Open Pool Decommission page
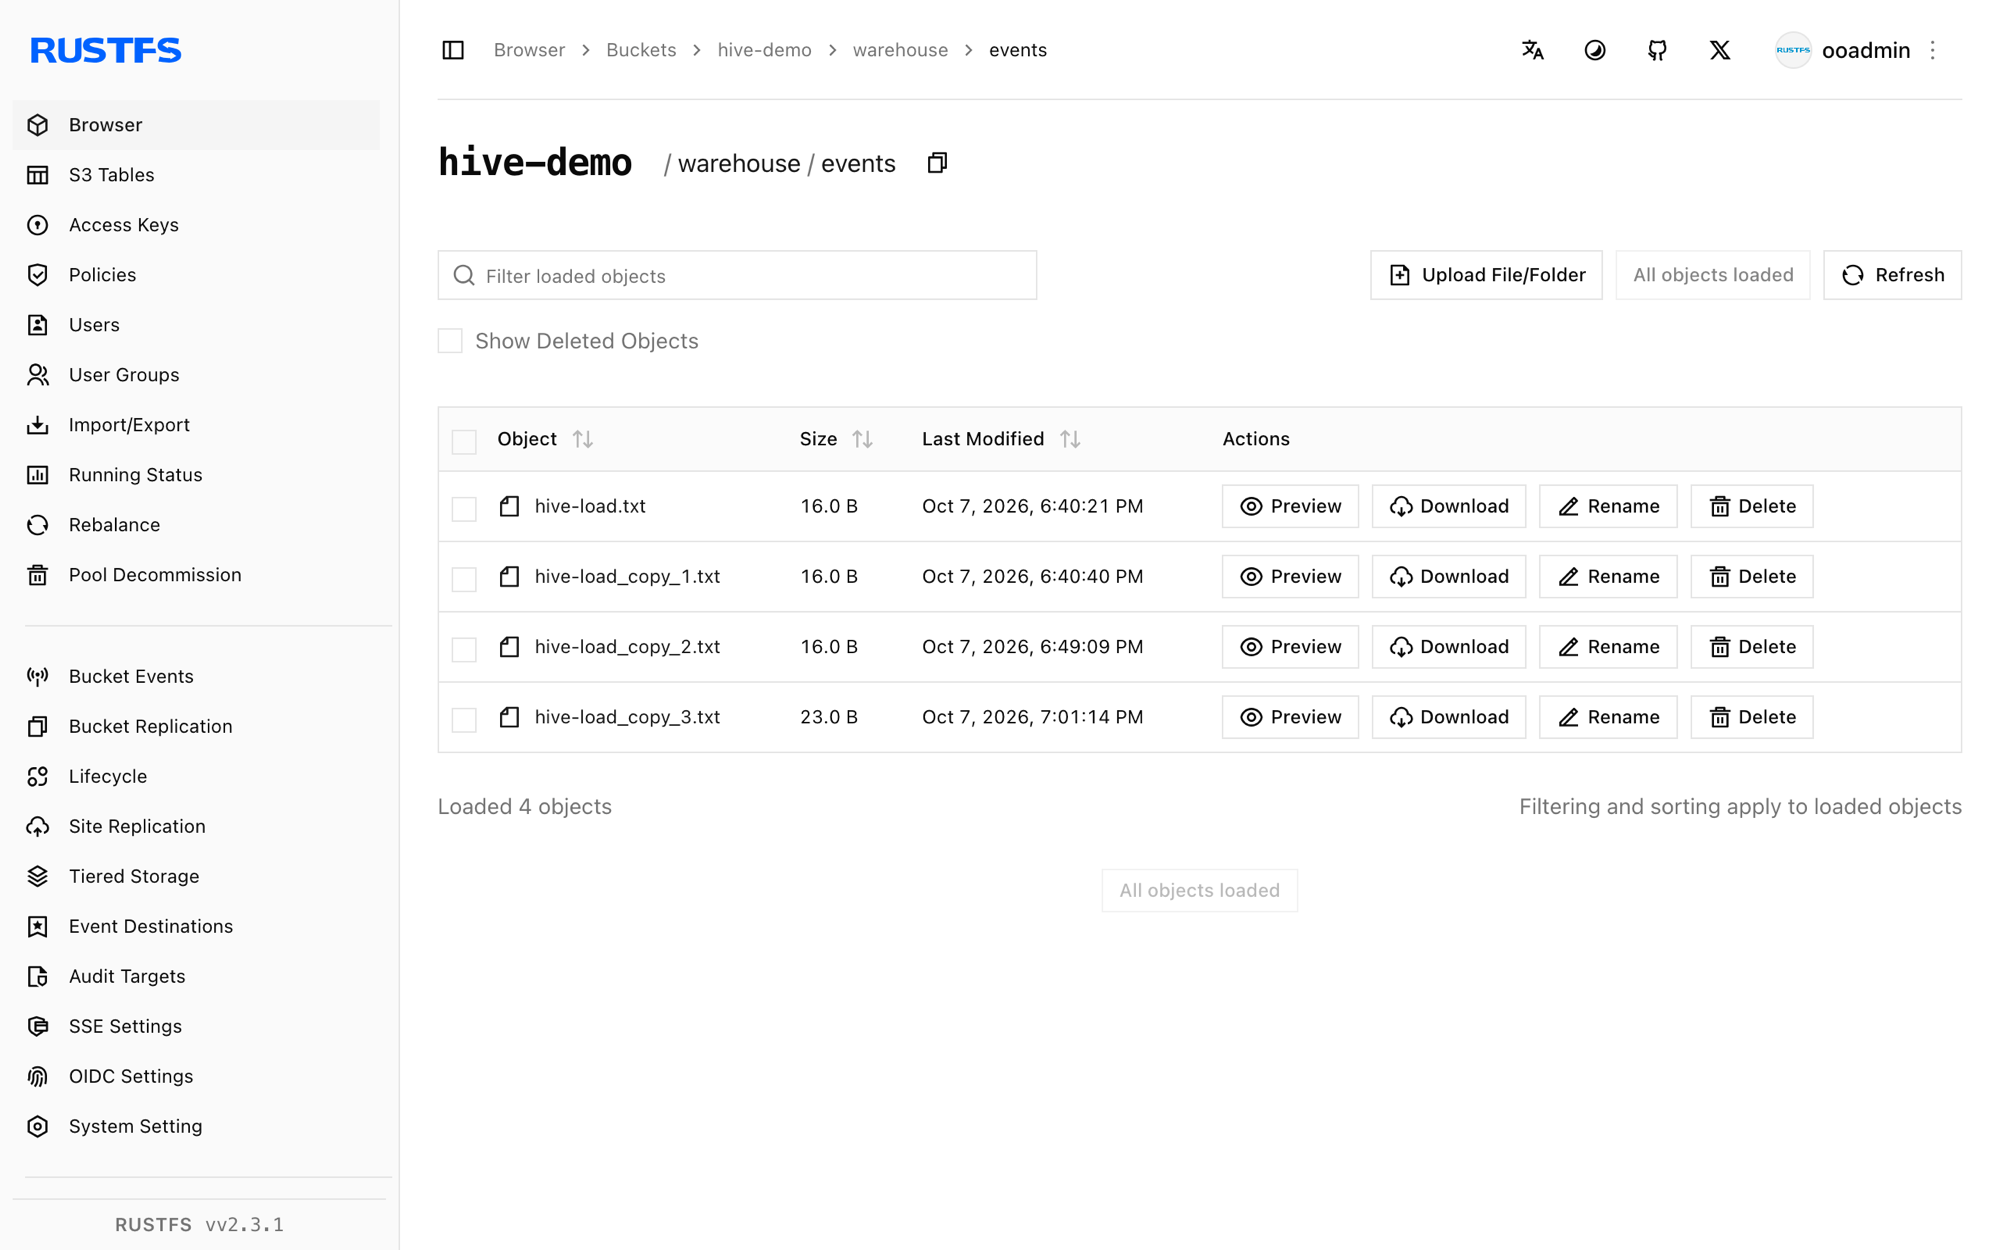The image size is (2000, 1250). tap(196, 575)
